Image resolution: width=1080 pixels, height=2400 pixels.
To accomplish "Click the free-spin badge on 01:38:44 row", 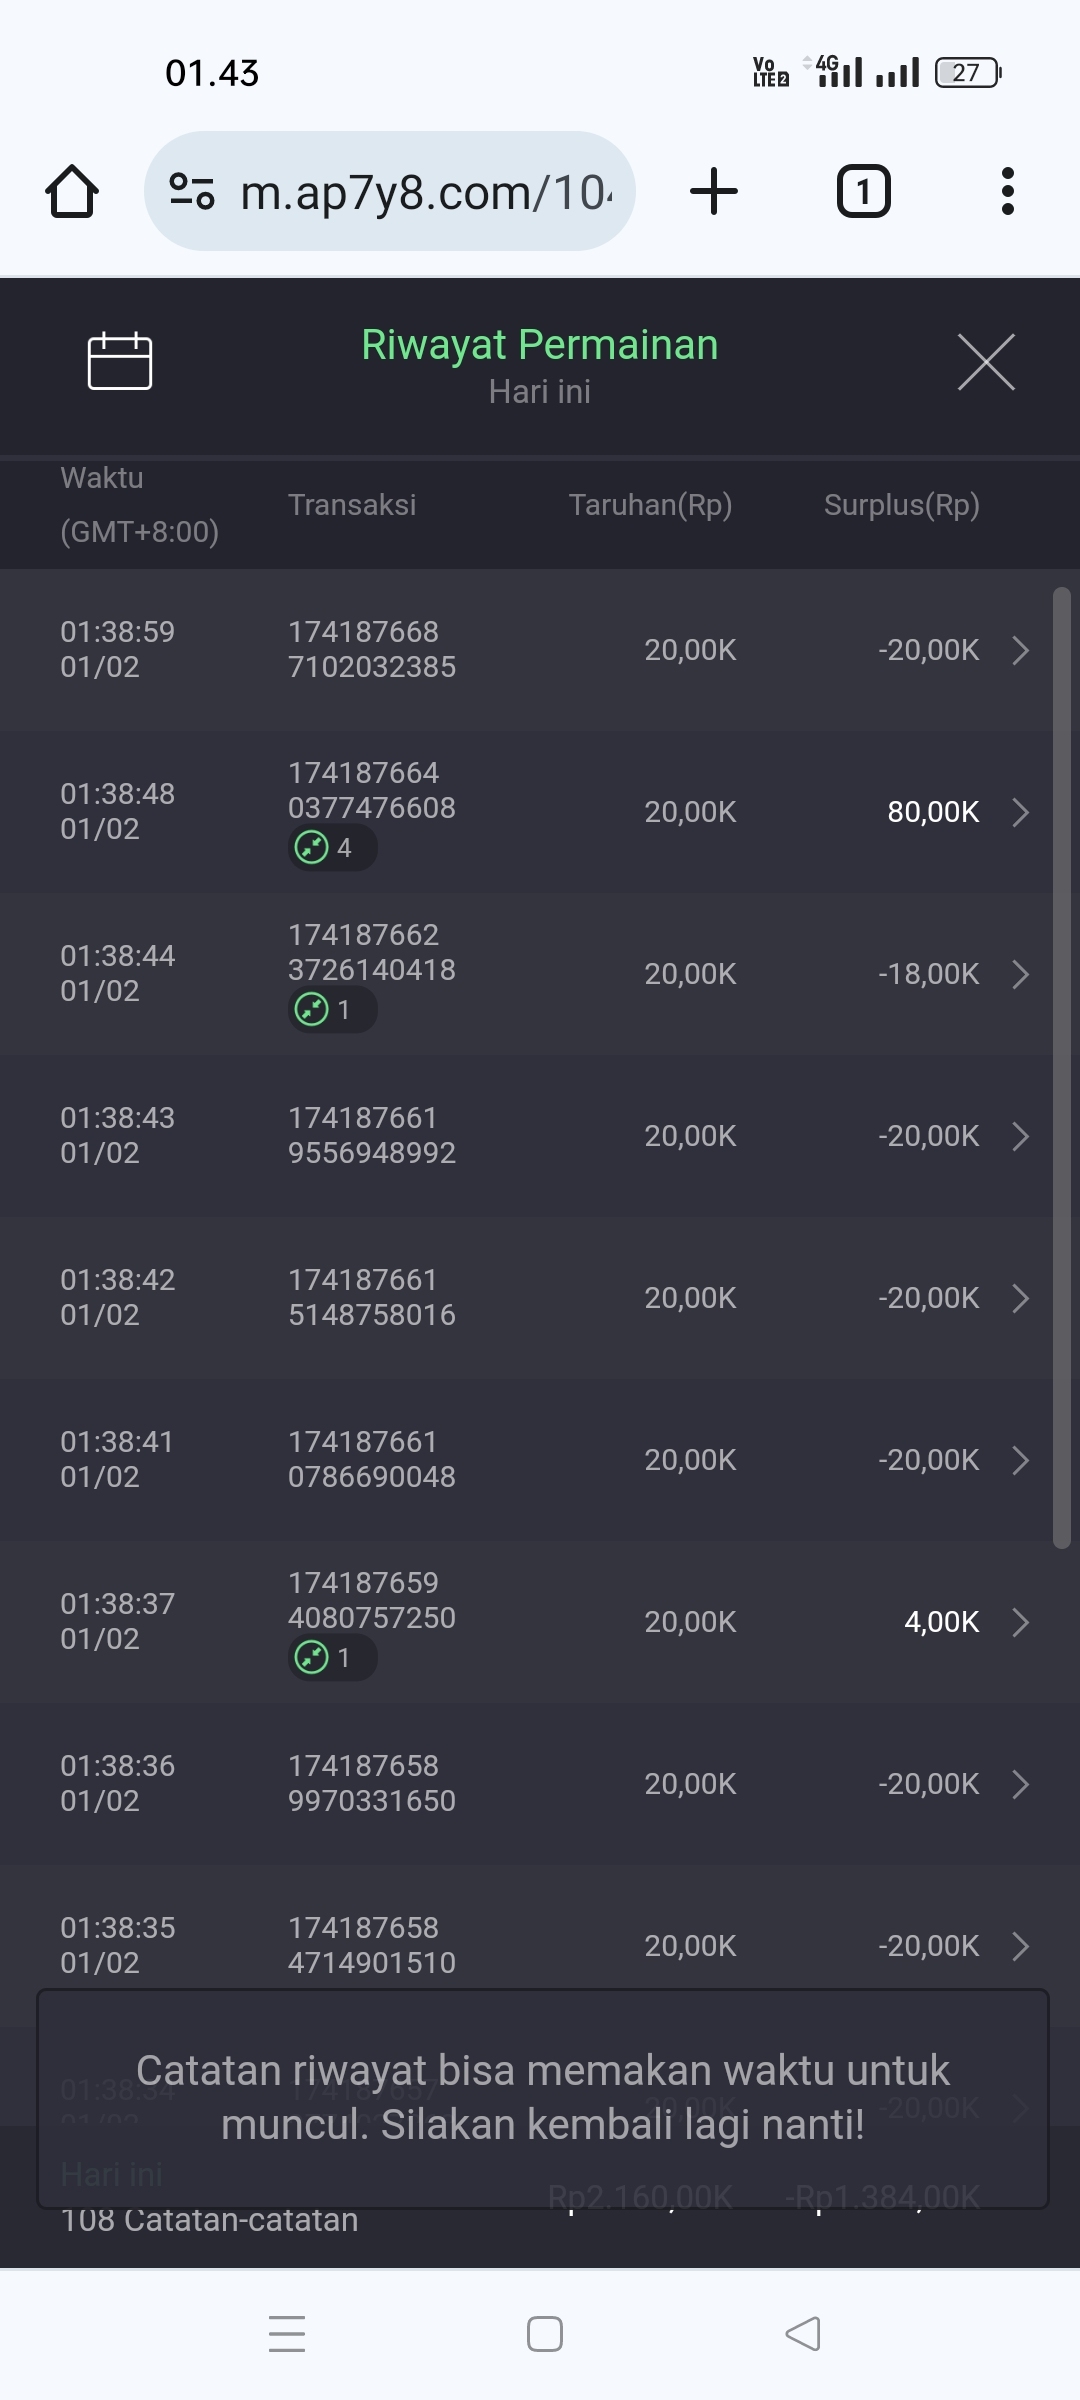I will (x=331, y=1010).
